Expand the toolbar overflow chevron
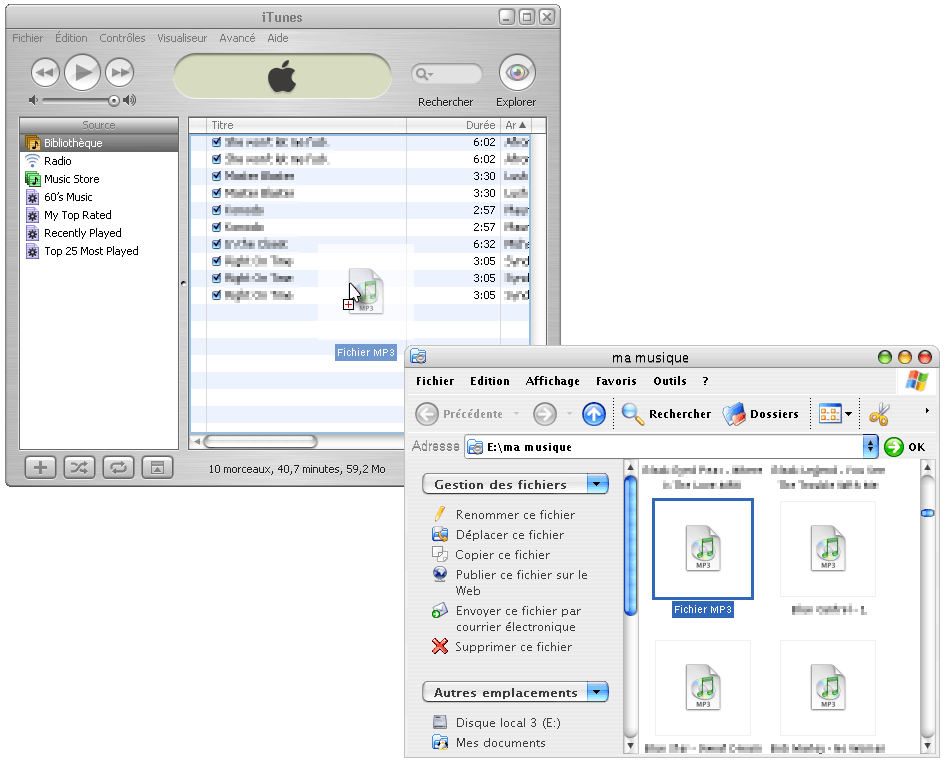Screen dimensions: 949x762 pyautogui.click(x=927, y=411)
